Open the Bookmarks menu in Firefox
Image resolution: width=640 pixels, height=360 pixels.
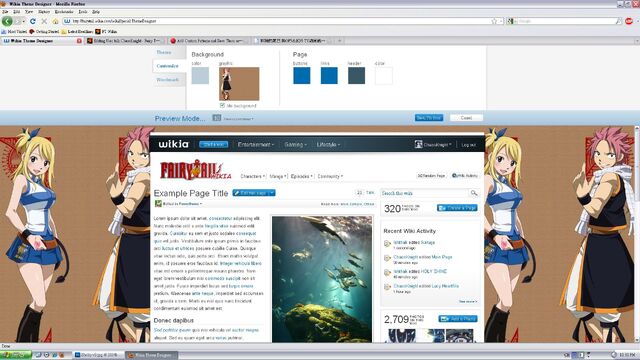coord(64,12)
